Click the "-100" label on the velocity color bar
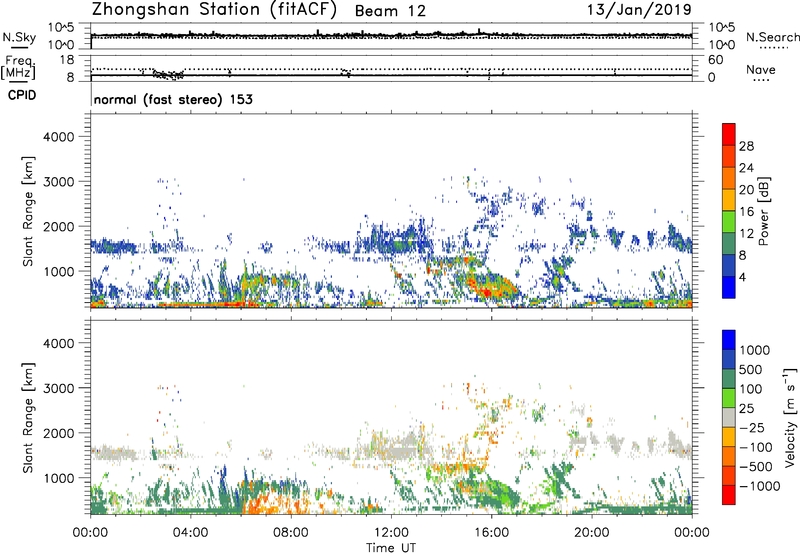Image resolution: width=800 pixels, height=554 pixels. (x=755, y=447)
